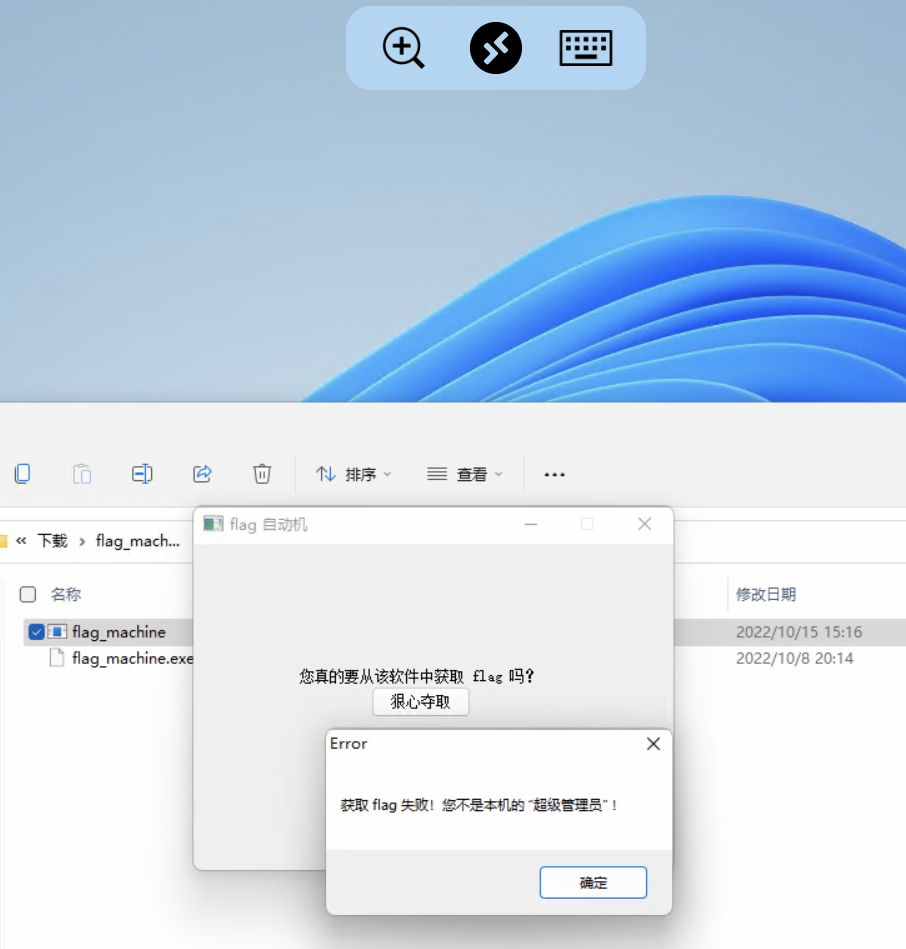Expand the « breadcrumb path chevron
Viewport: 906px width, 949px height.
pos(21,541)
